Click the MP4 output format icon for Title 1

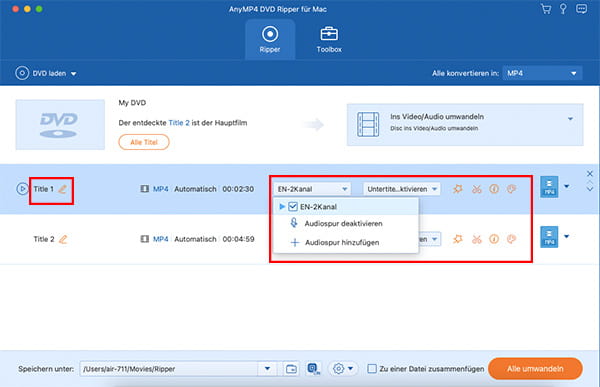coord(549,187)
